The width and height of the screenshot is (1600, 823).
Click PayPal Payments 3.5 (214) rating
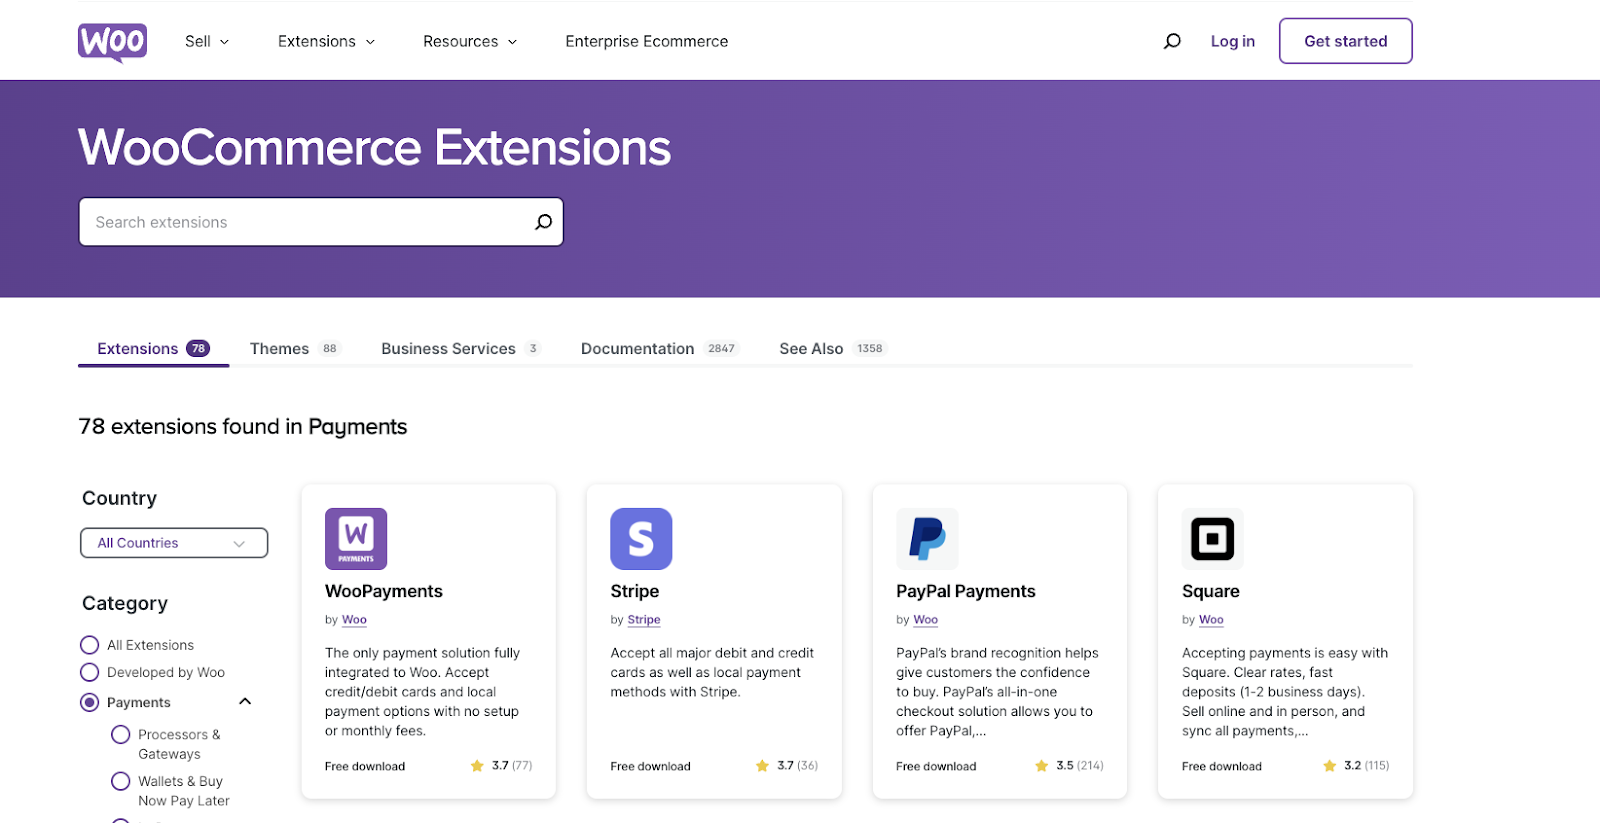point(1080,766)
